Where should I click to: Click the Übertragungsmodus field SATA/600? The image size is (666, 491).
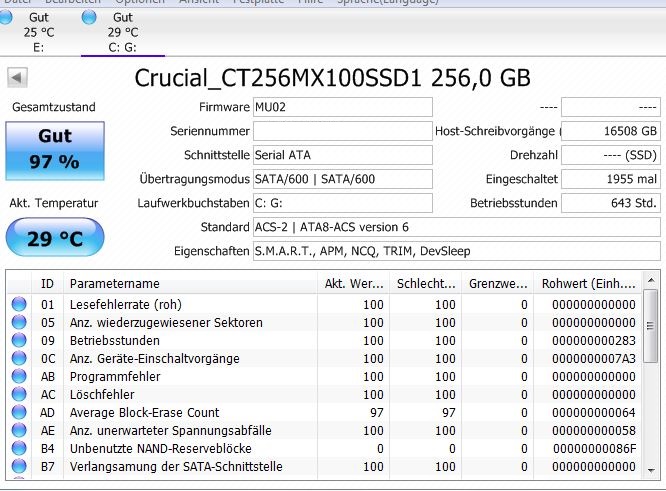coord(343,179)
